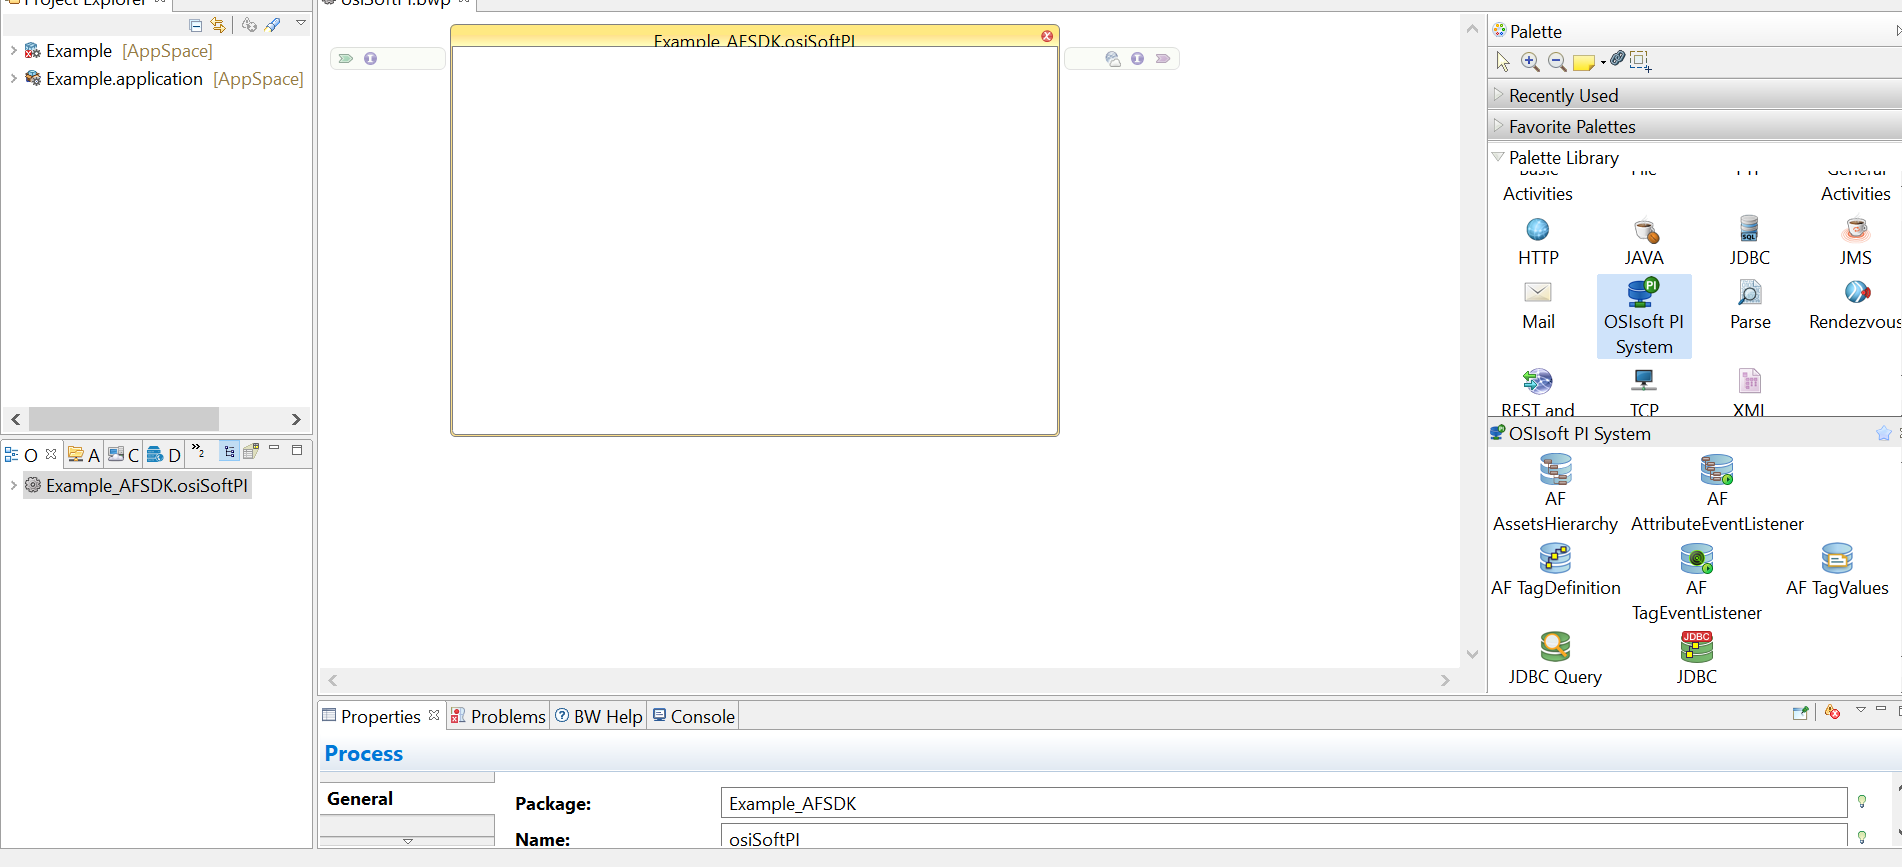Open the Console tab
This screenshot has width=1902, height=867.
coord(694,716)
